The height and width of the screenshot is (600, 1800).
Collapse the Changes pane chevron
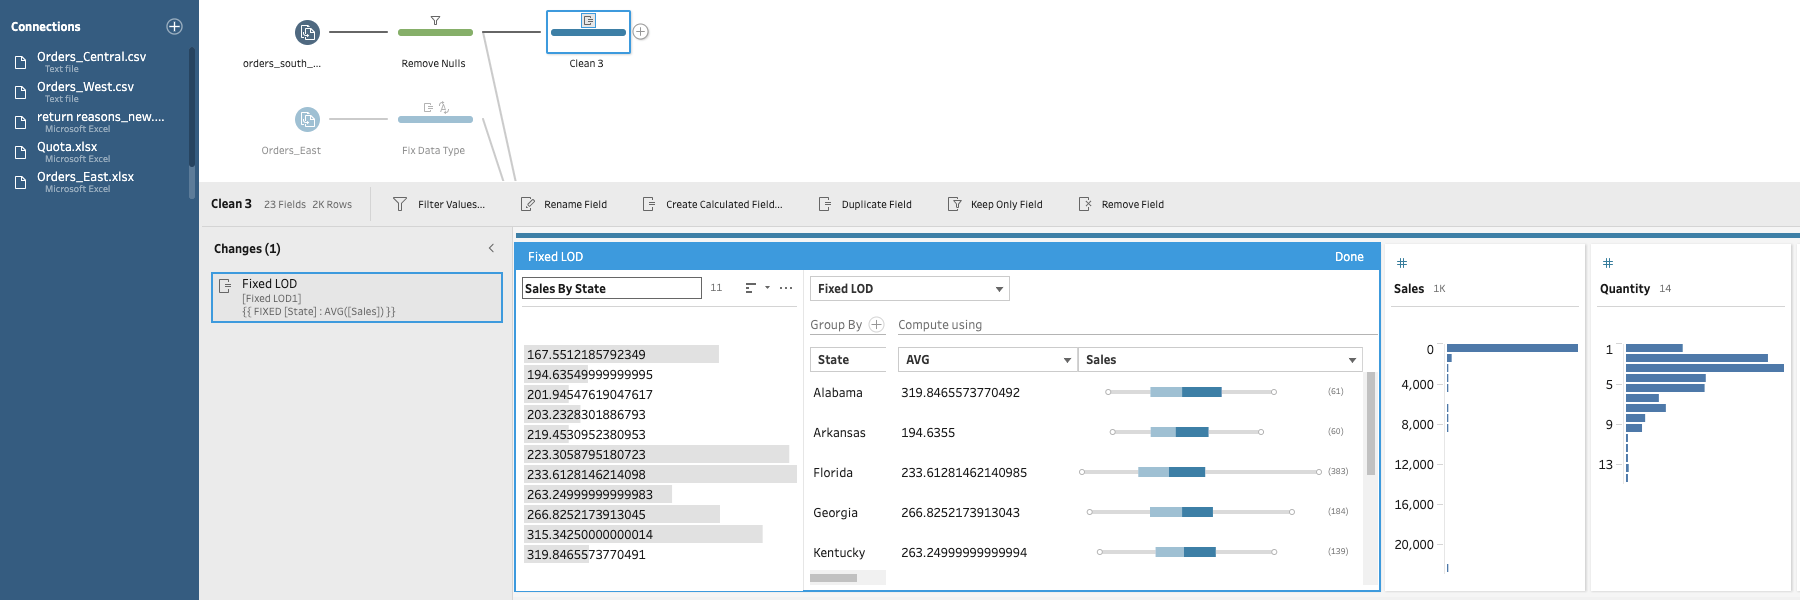[x=491, y=248]
